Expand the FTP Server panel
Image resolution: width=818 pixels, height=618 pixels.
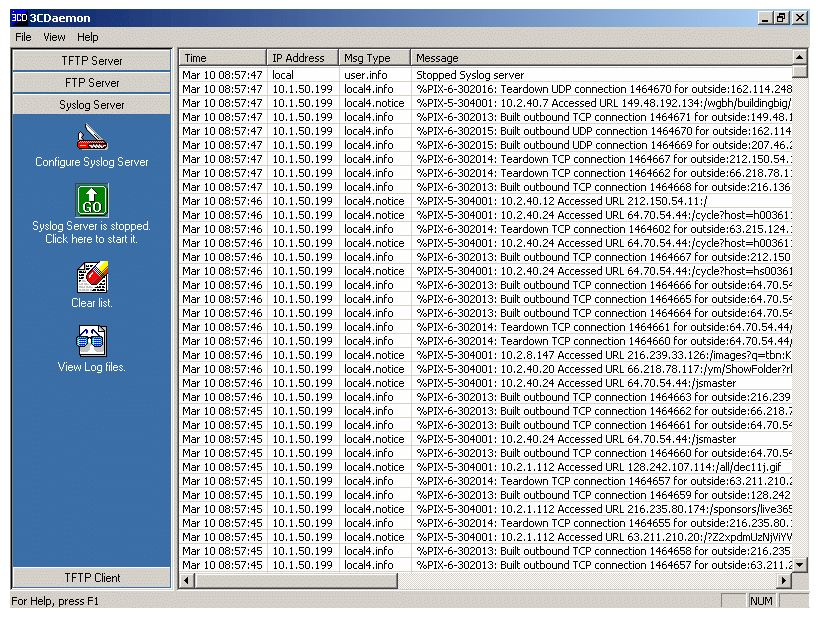pyautogui.click(x=91, y=83)
